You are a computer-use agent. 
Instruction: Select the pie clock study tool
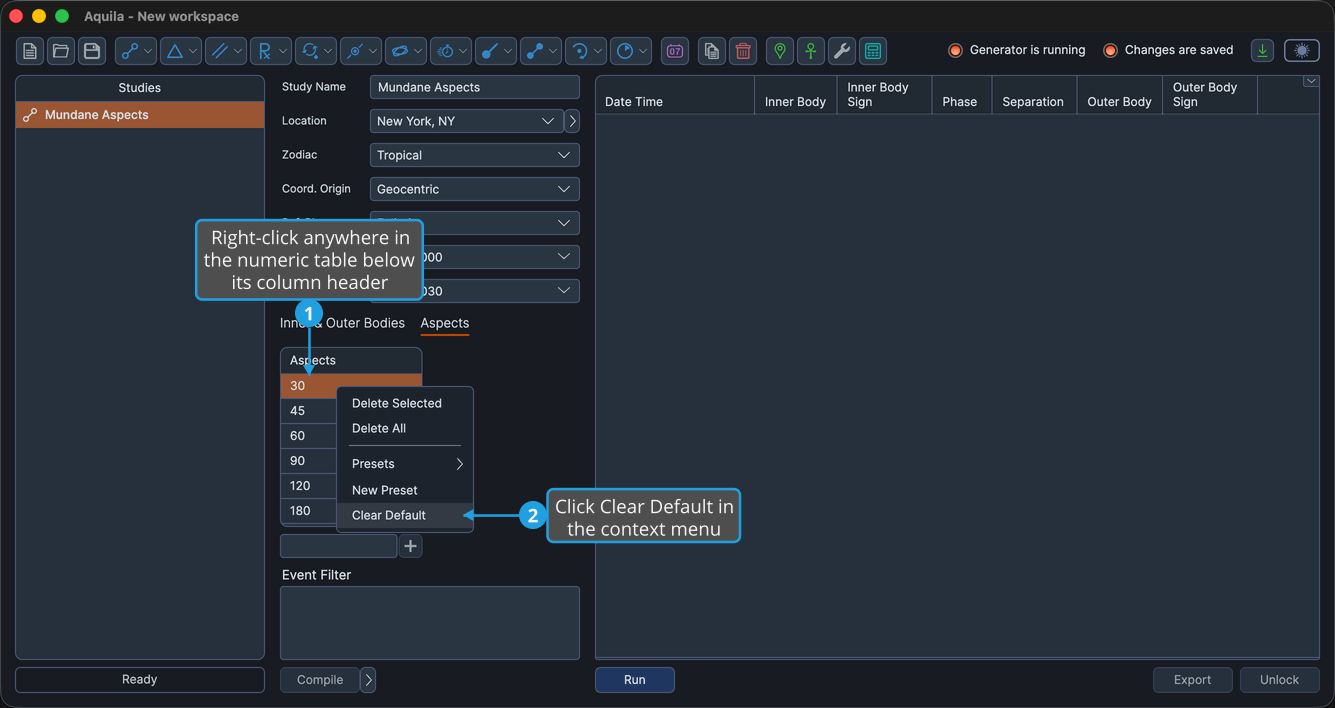point(625,51)
